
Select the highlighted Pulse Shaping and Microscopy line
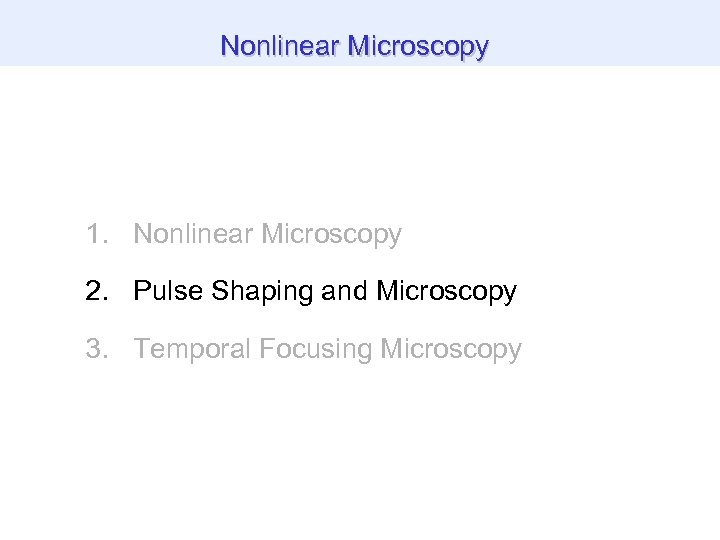pyautogui.click(x=324, y=292)
